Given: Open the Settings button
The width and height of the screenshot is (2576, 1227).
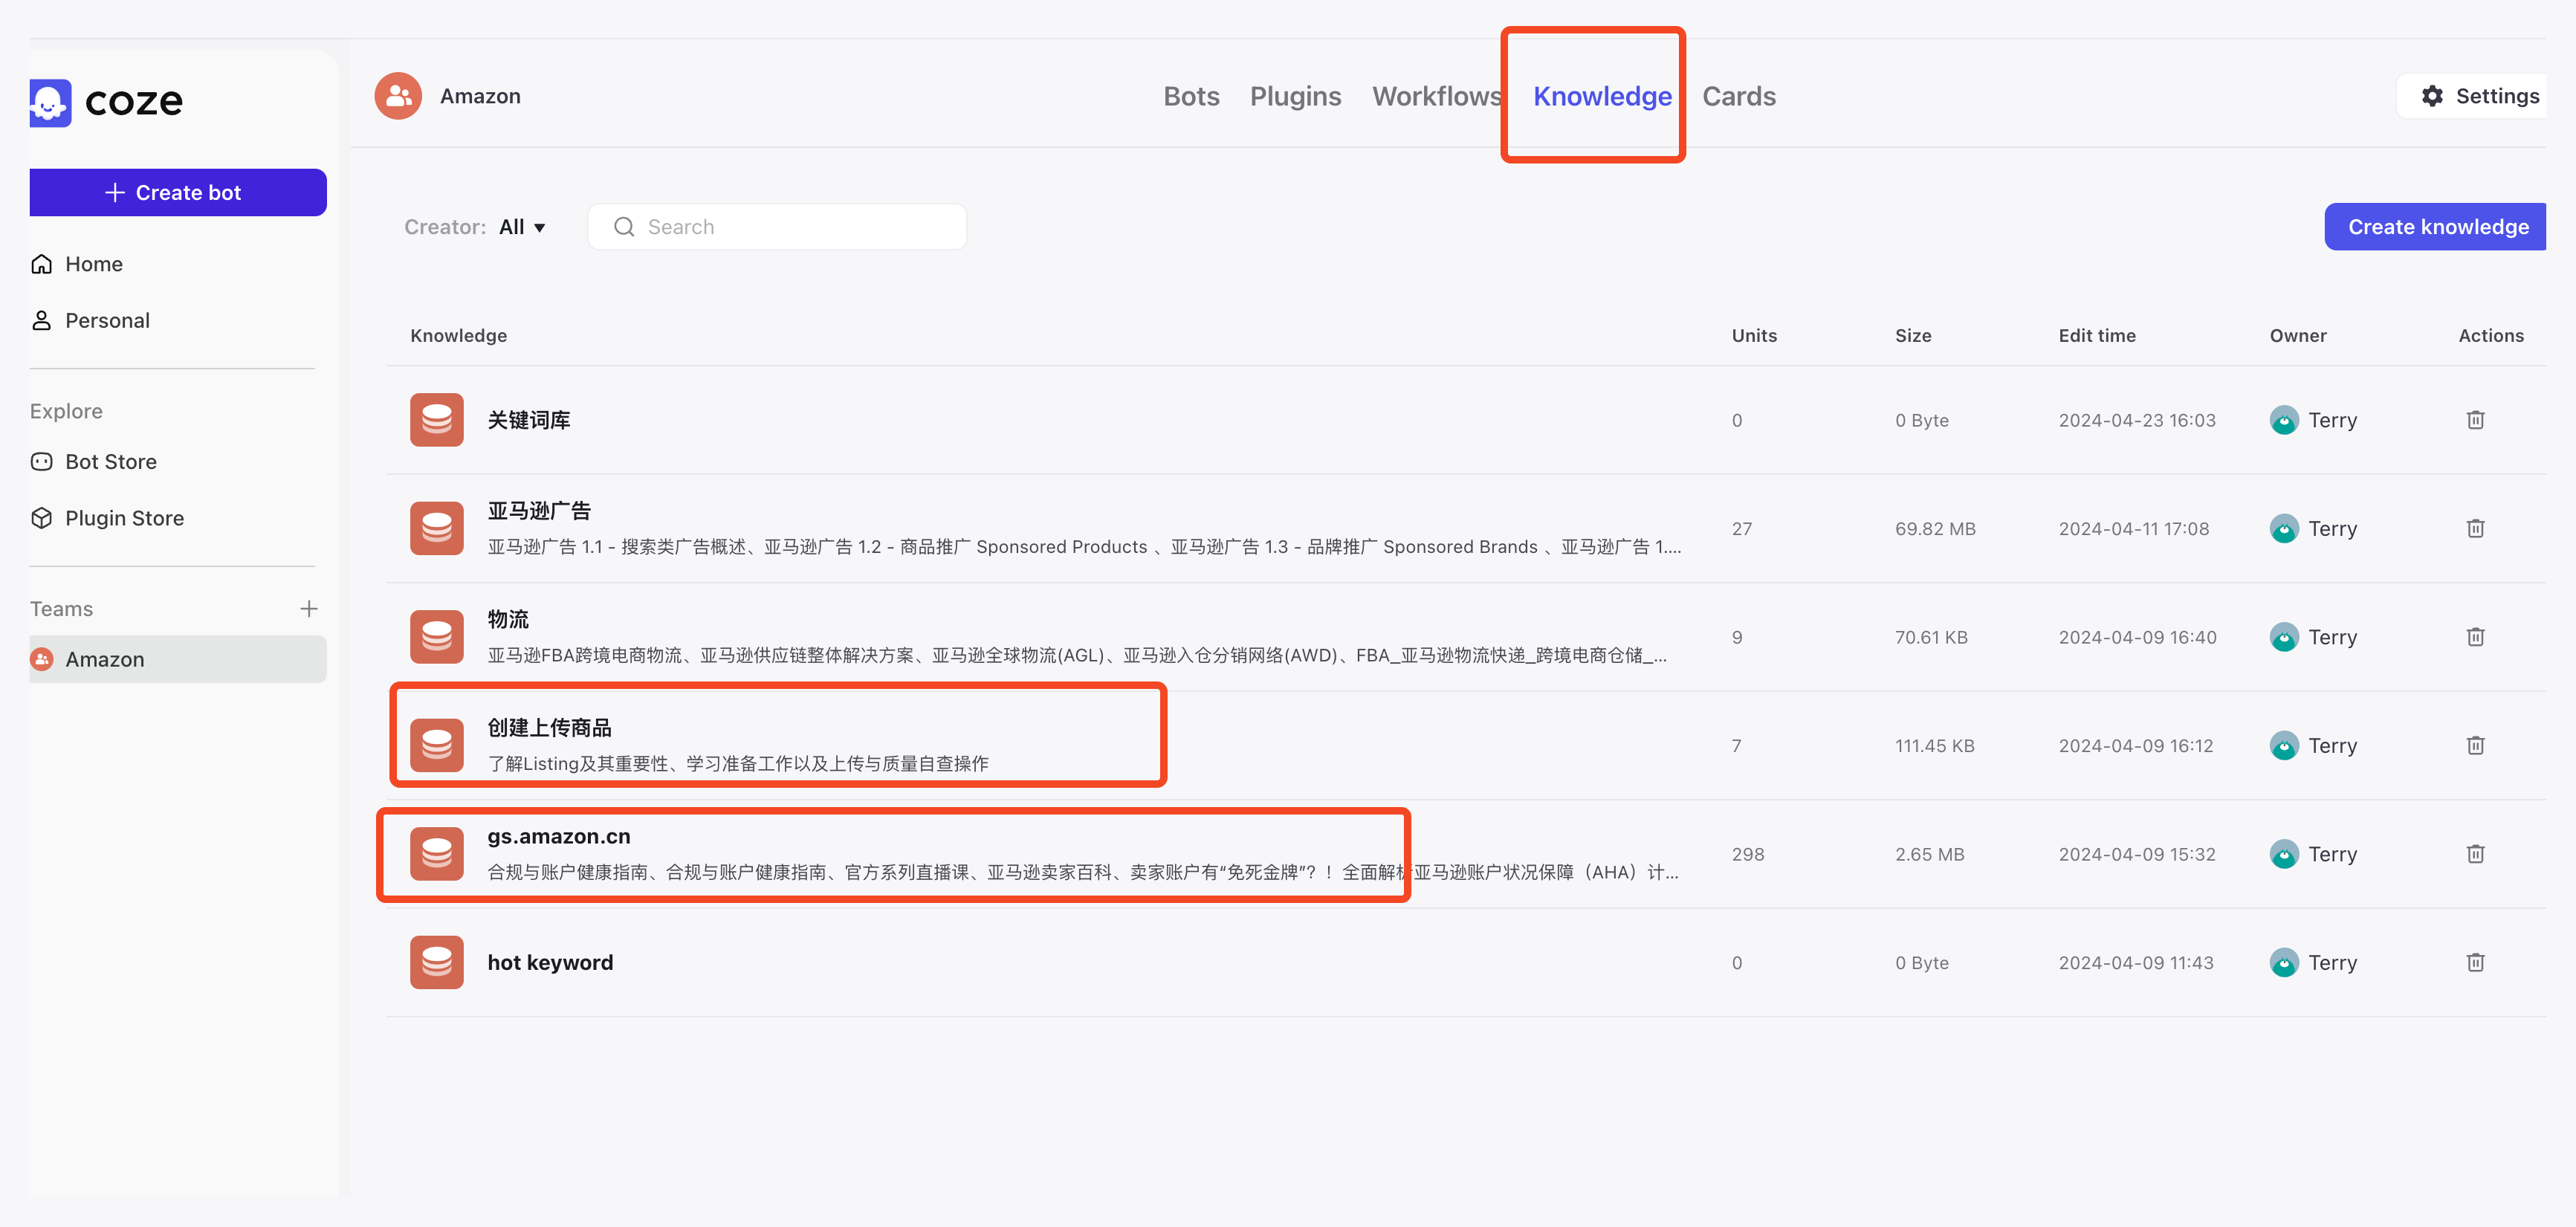Looking at the screenshot, I should click(2473, 96).
